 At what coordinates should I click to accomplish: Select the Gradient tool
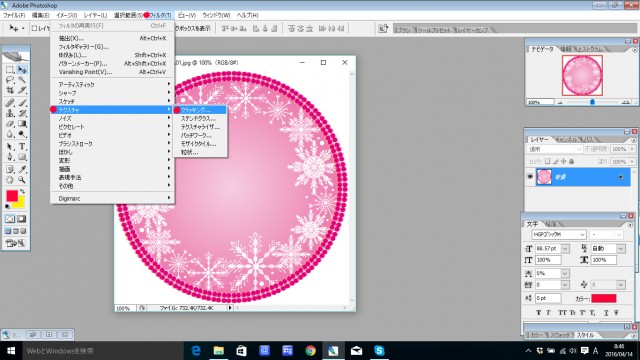point(22,124)
